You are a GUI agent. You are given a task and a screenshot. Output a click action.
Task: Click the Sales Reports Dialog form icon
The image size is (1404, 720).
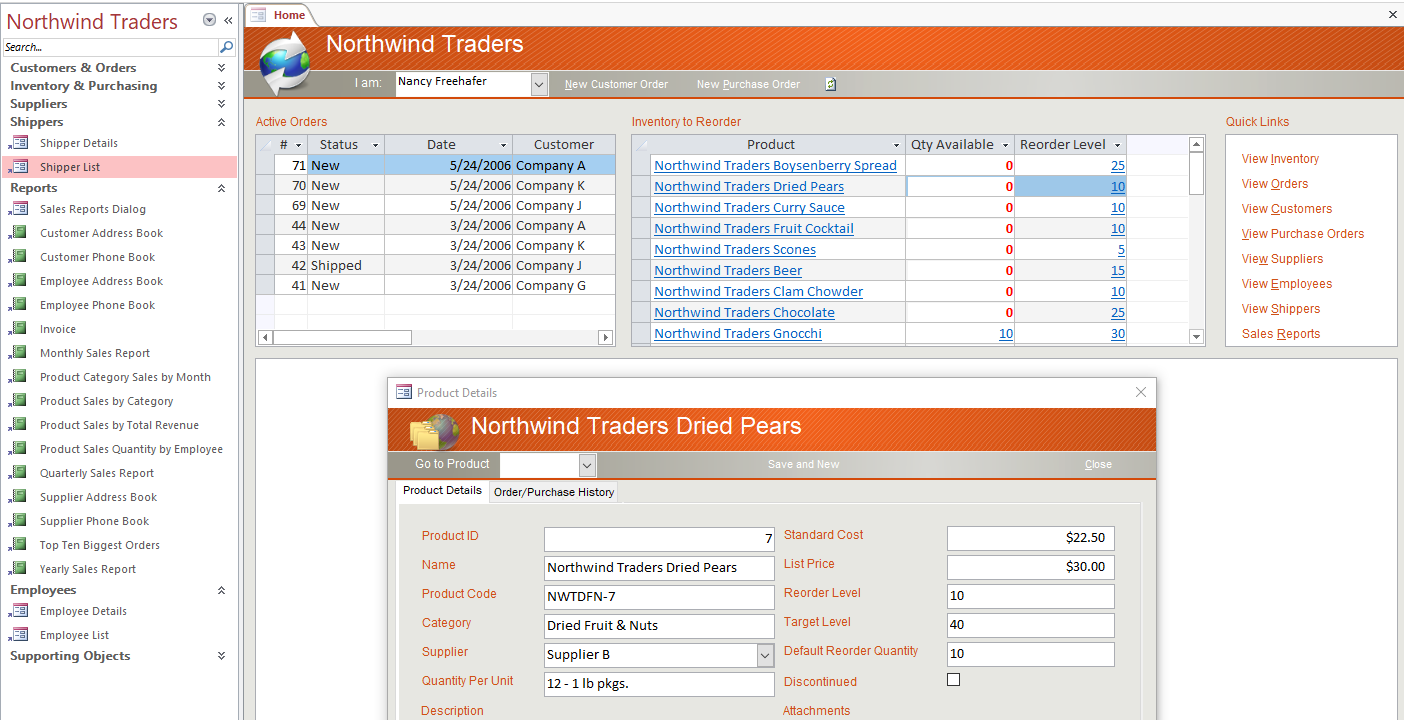click(x=19, y=209)
